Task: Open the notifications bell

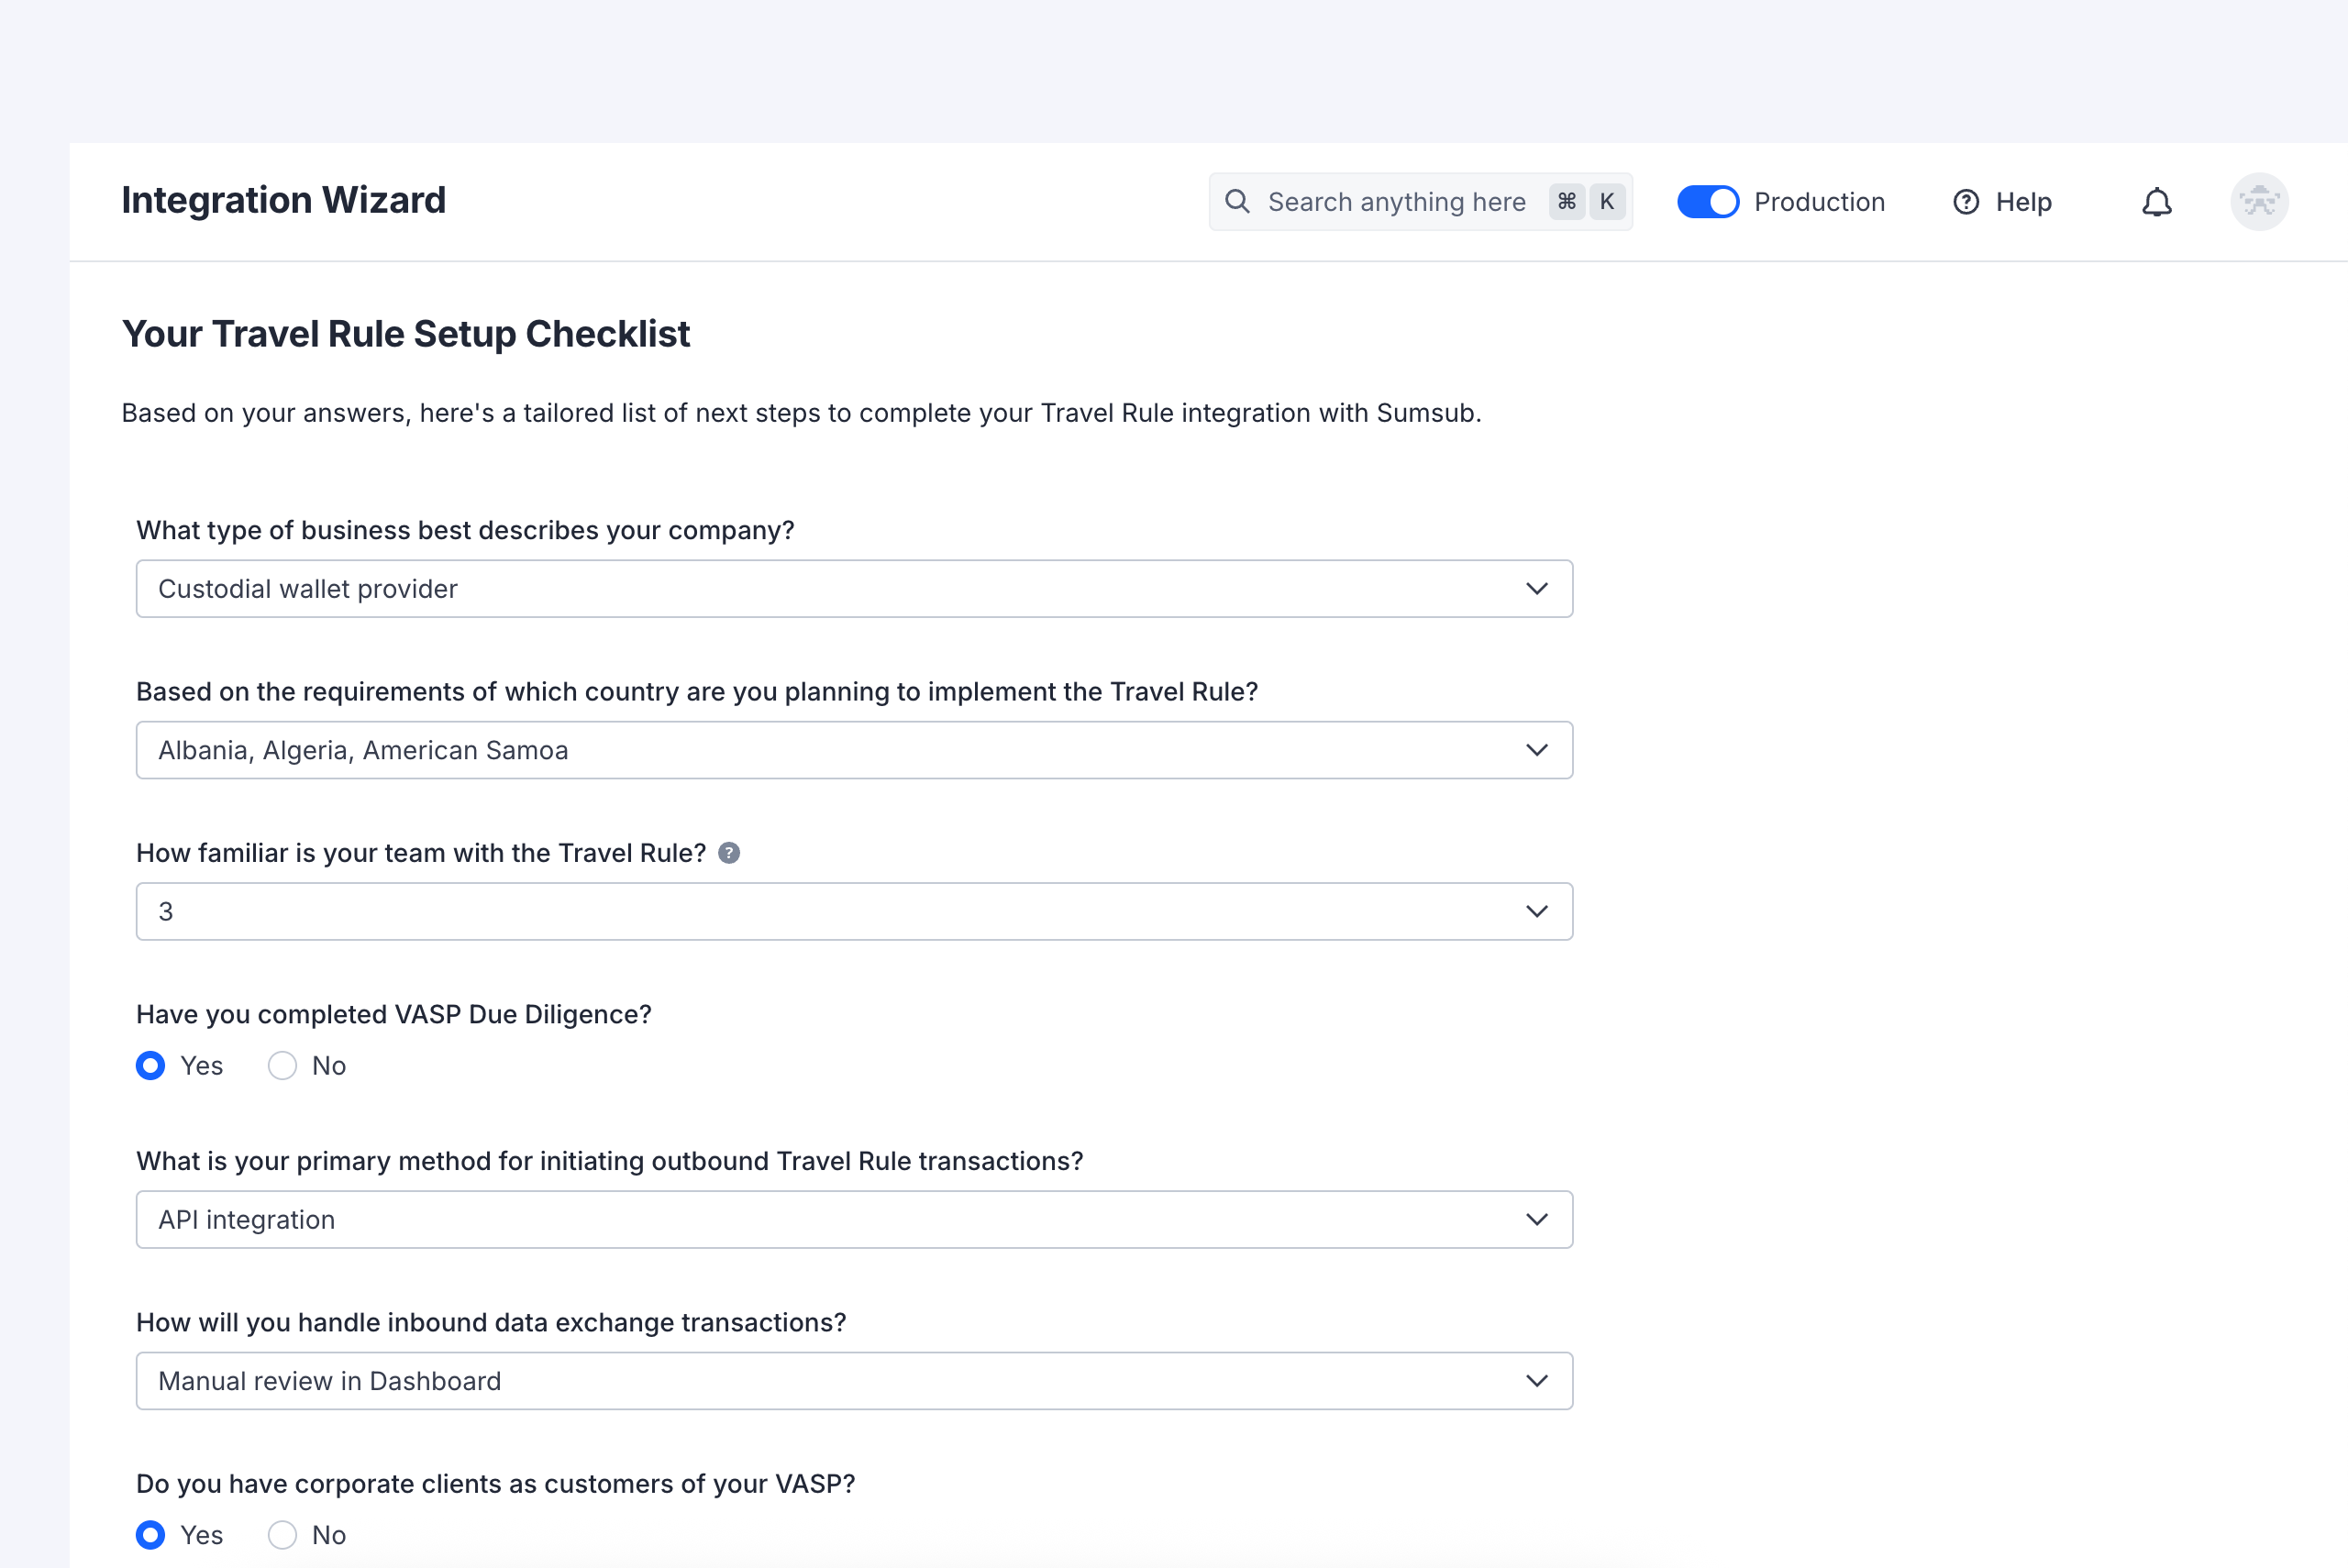Action: 2156,202
